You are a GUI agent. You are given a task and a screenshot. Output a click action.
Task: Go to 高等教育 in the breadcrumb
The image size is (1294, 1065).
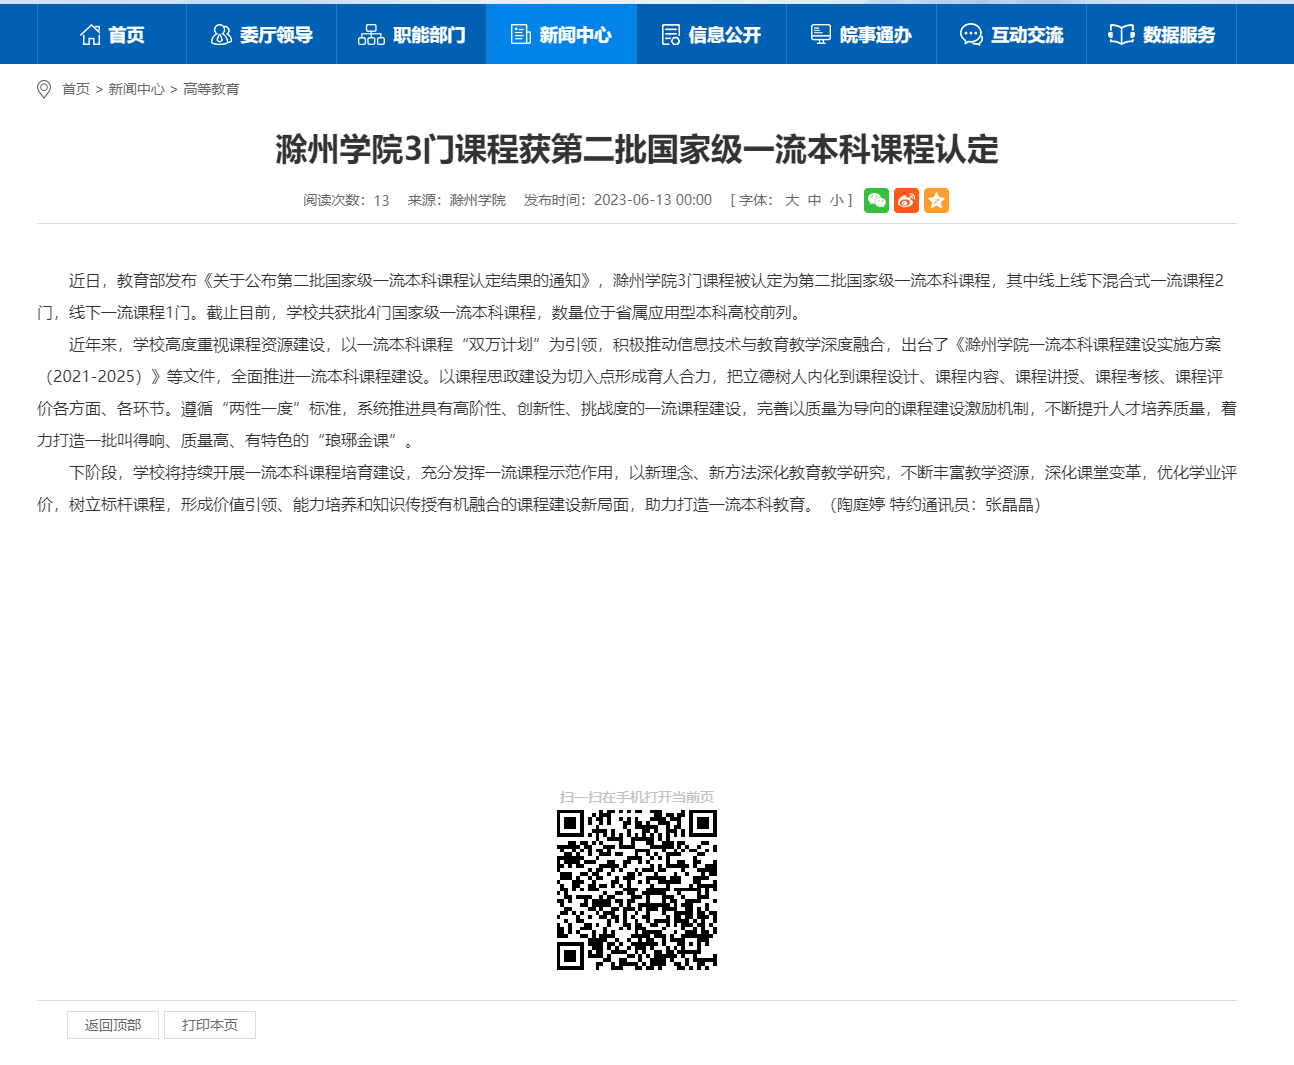[211, 89]
